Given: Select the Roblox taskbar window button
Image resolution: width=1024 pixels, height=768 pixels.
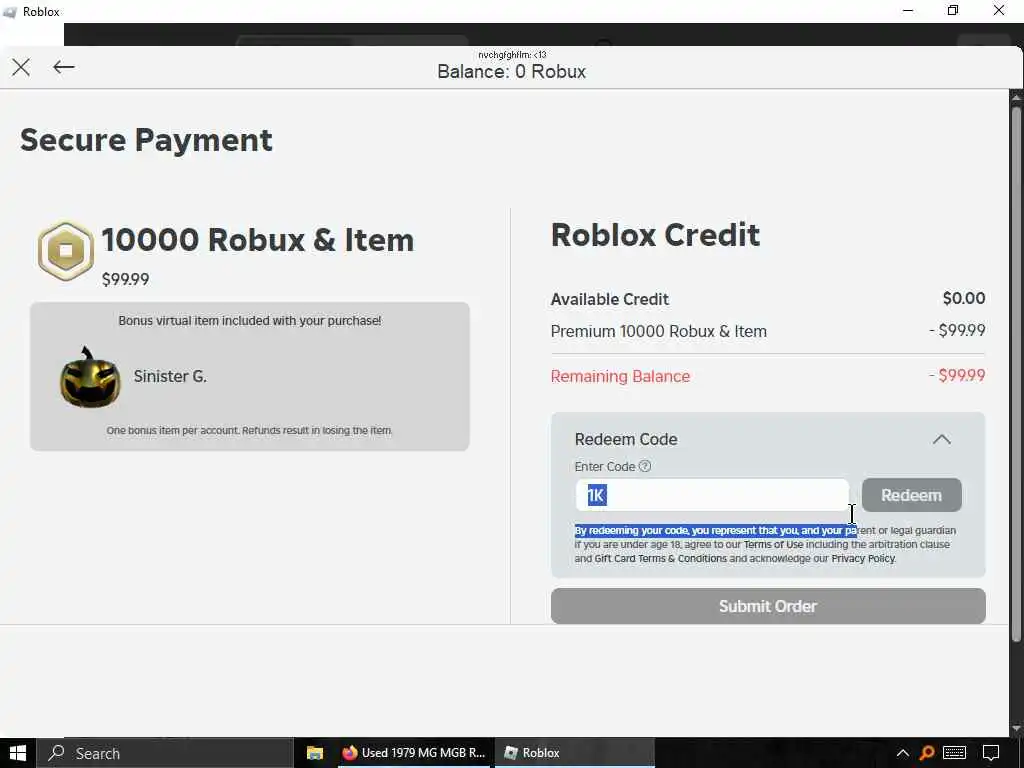Looking at the screenshot, I should pyautogui.click(x=574, y=753).
